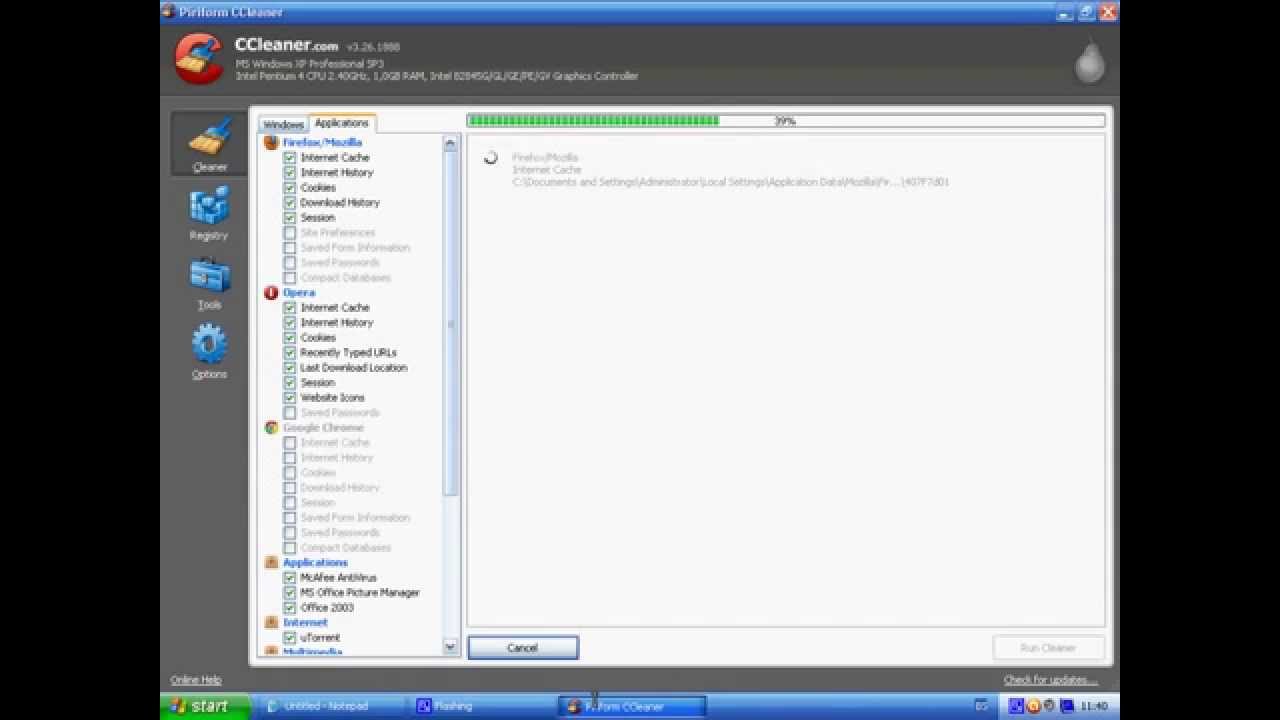Select the Internet group heading
This screenshot has width=1280, height=720.
point(305,622)
